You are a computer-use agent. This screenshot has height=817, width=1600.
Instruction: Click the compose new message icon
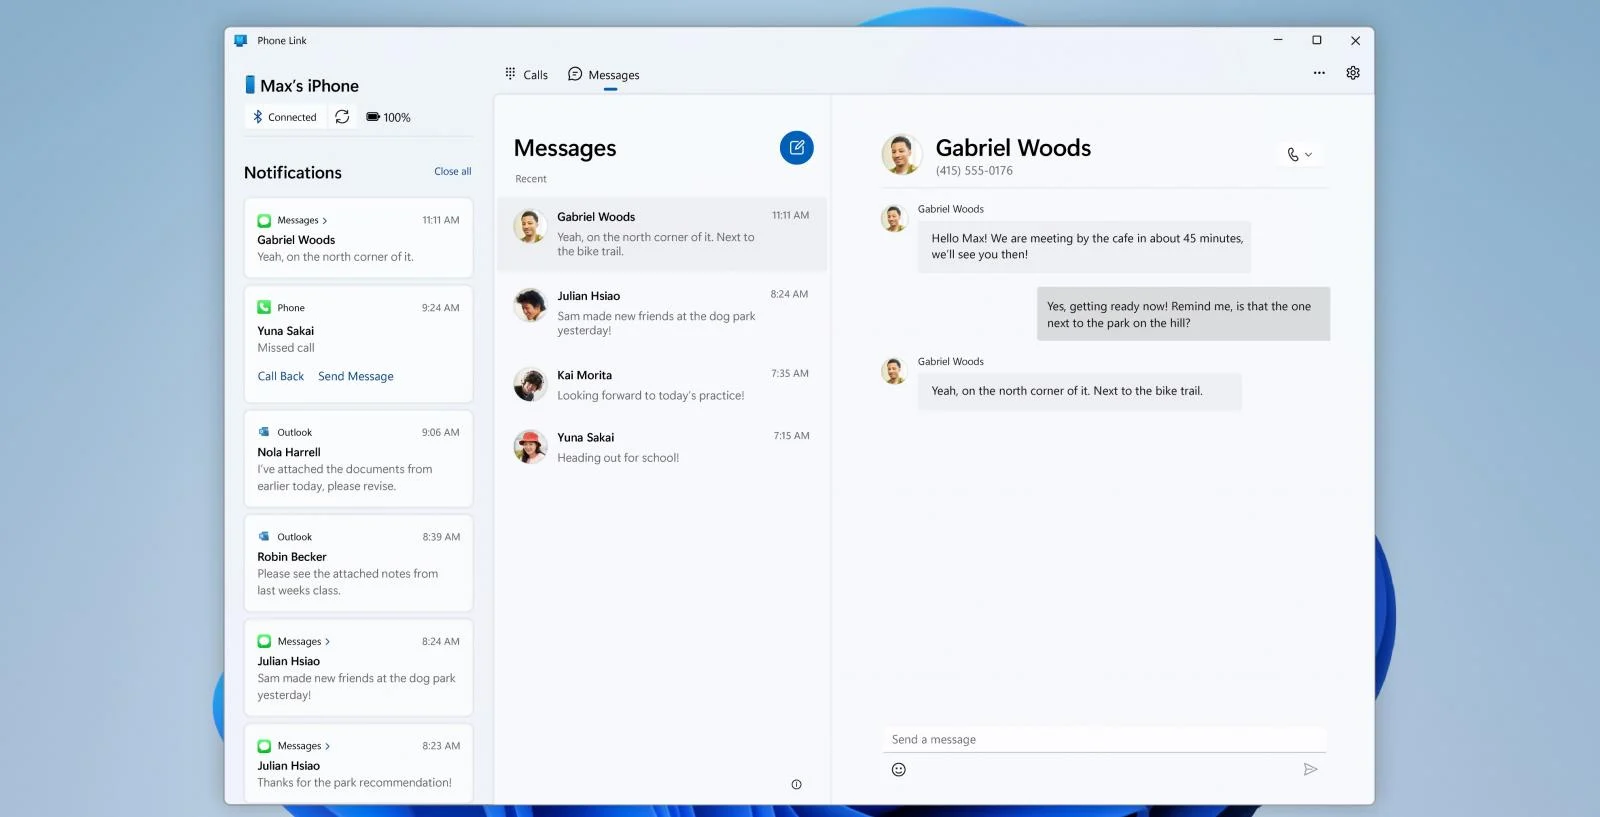click(x=796, y=148)
